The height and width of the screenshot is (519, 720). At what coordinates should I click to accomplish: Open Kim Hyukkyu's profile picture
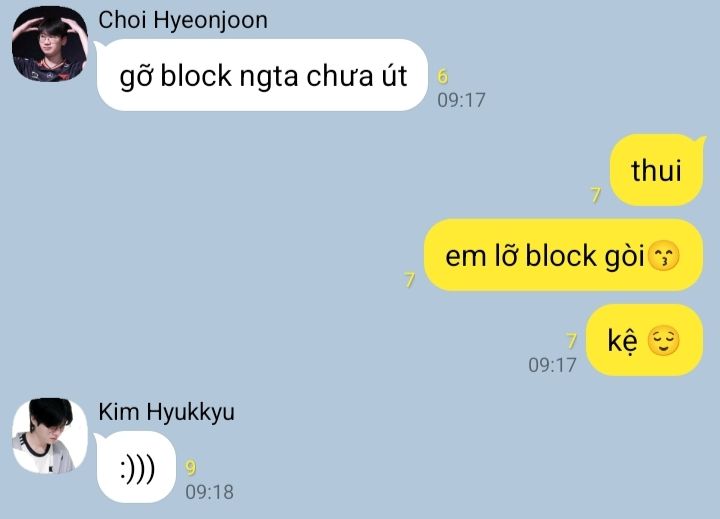pos(50,436)
